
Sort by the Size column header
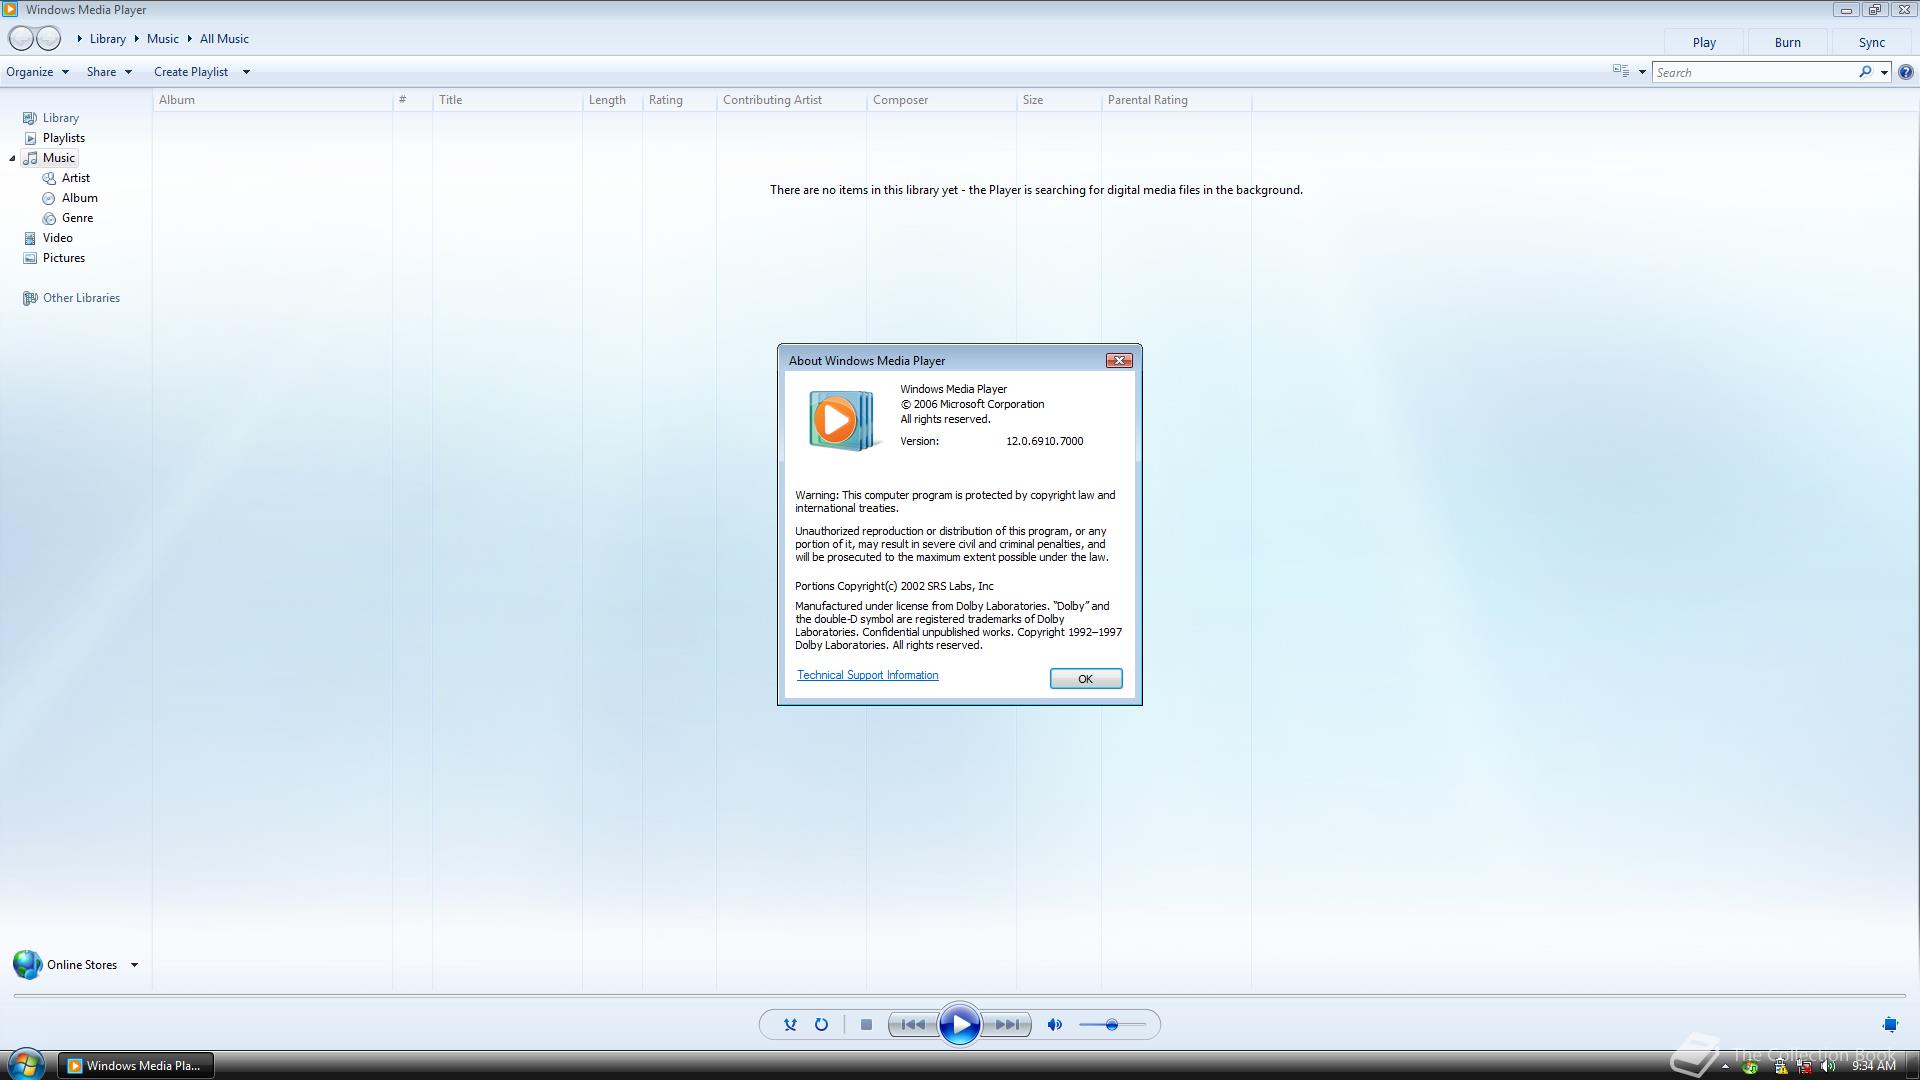tap(1059, 100)
